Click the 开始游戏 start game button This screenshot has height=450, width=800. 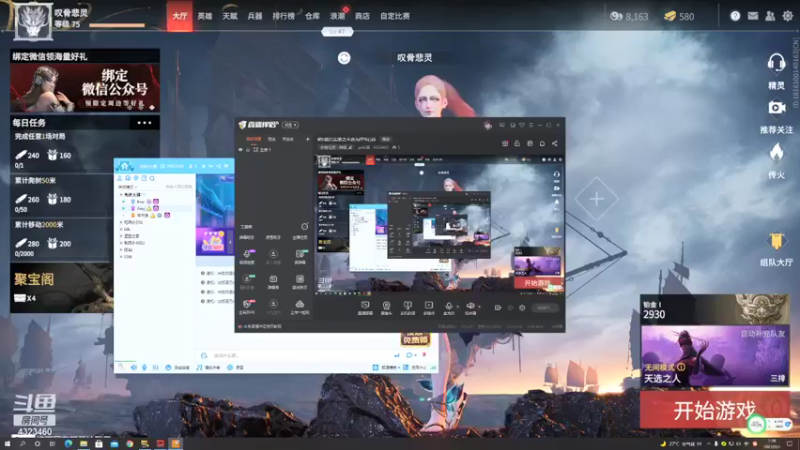point(714,410)
